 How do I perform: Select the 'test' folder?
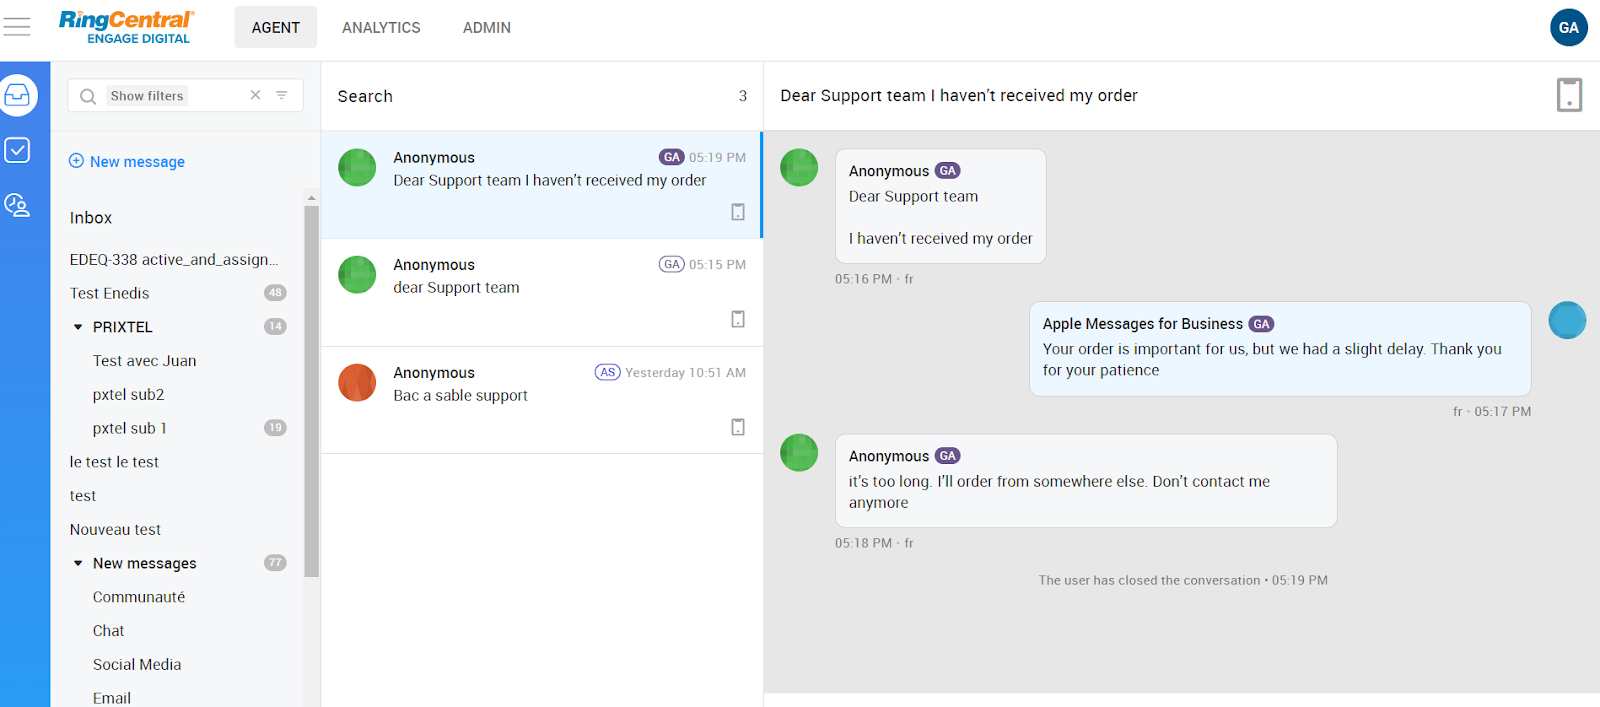83,496
